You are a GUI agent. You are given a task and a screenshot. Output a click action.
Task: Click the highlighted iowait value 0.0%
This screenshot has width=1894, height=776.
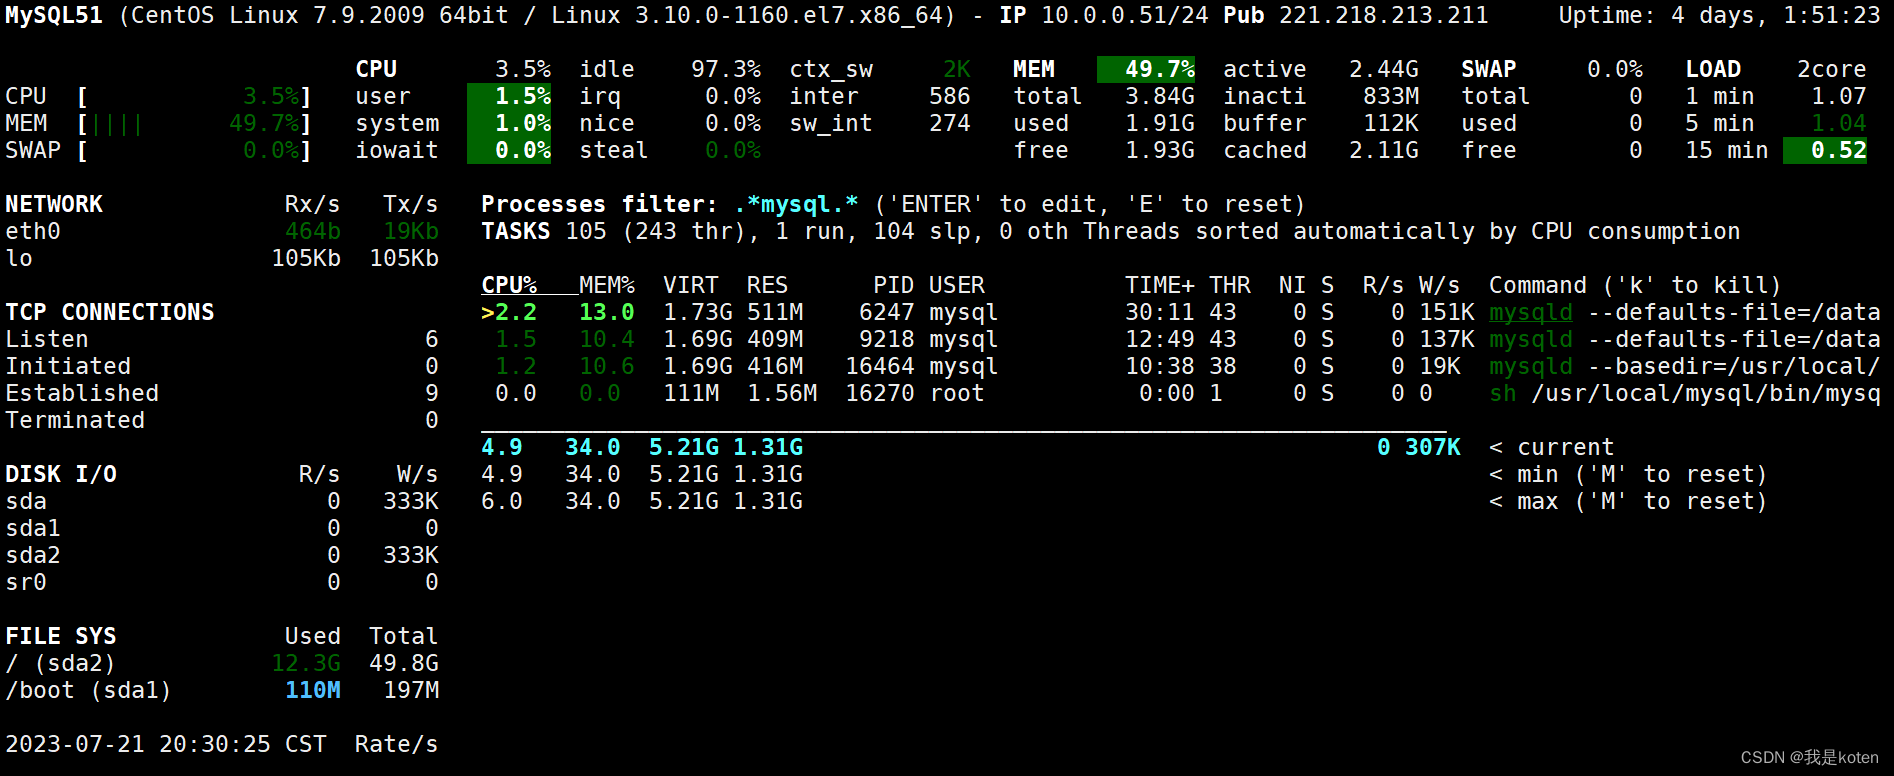pyautogui.click(x=510, y=151)
